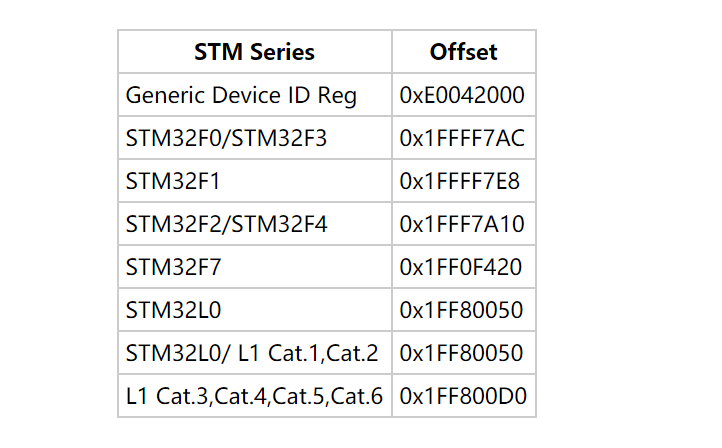Click the word Reg in first row
This screenshot has height=448, width=722.
(x=337, y=96)
